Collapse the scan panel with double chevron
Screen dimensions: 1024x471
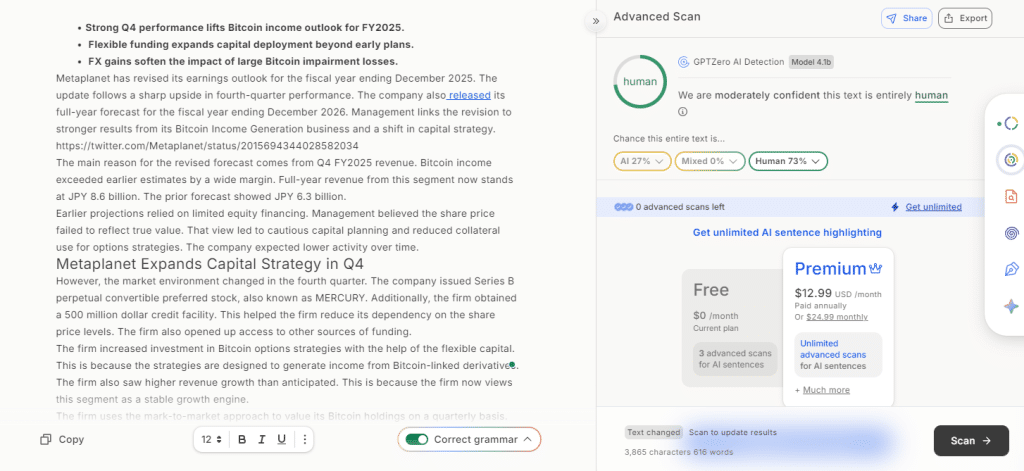tap(596, 20)
